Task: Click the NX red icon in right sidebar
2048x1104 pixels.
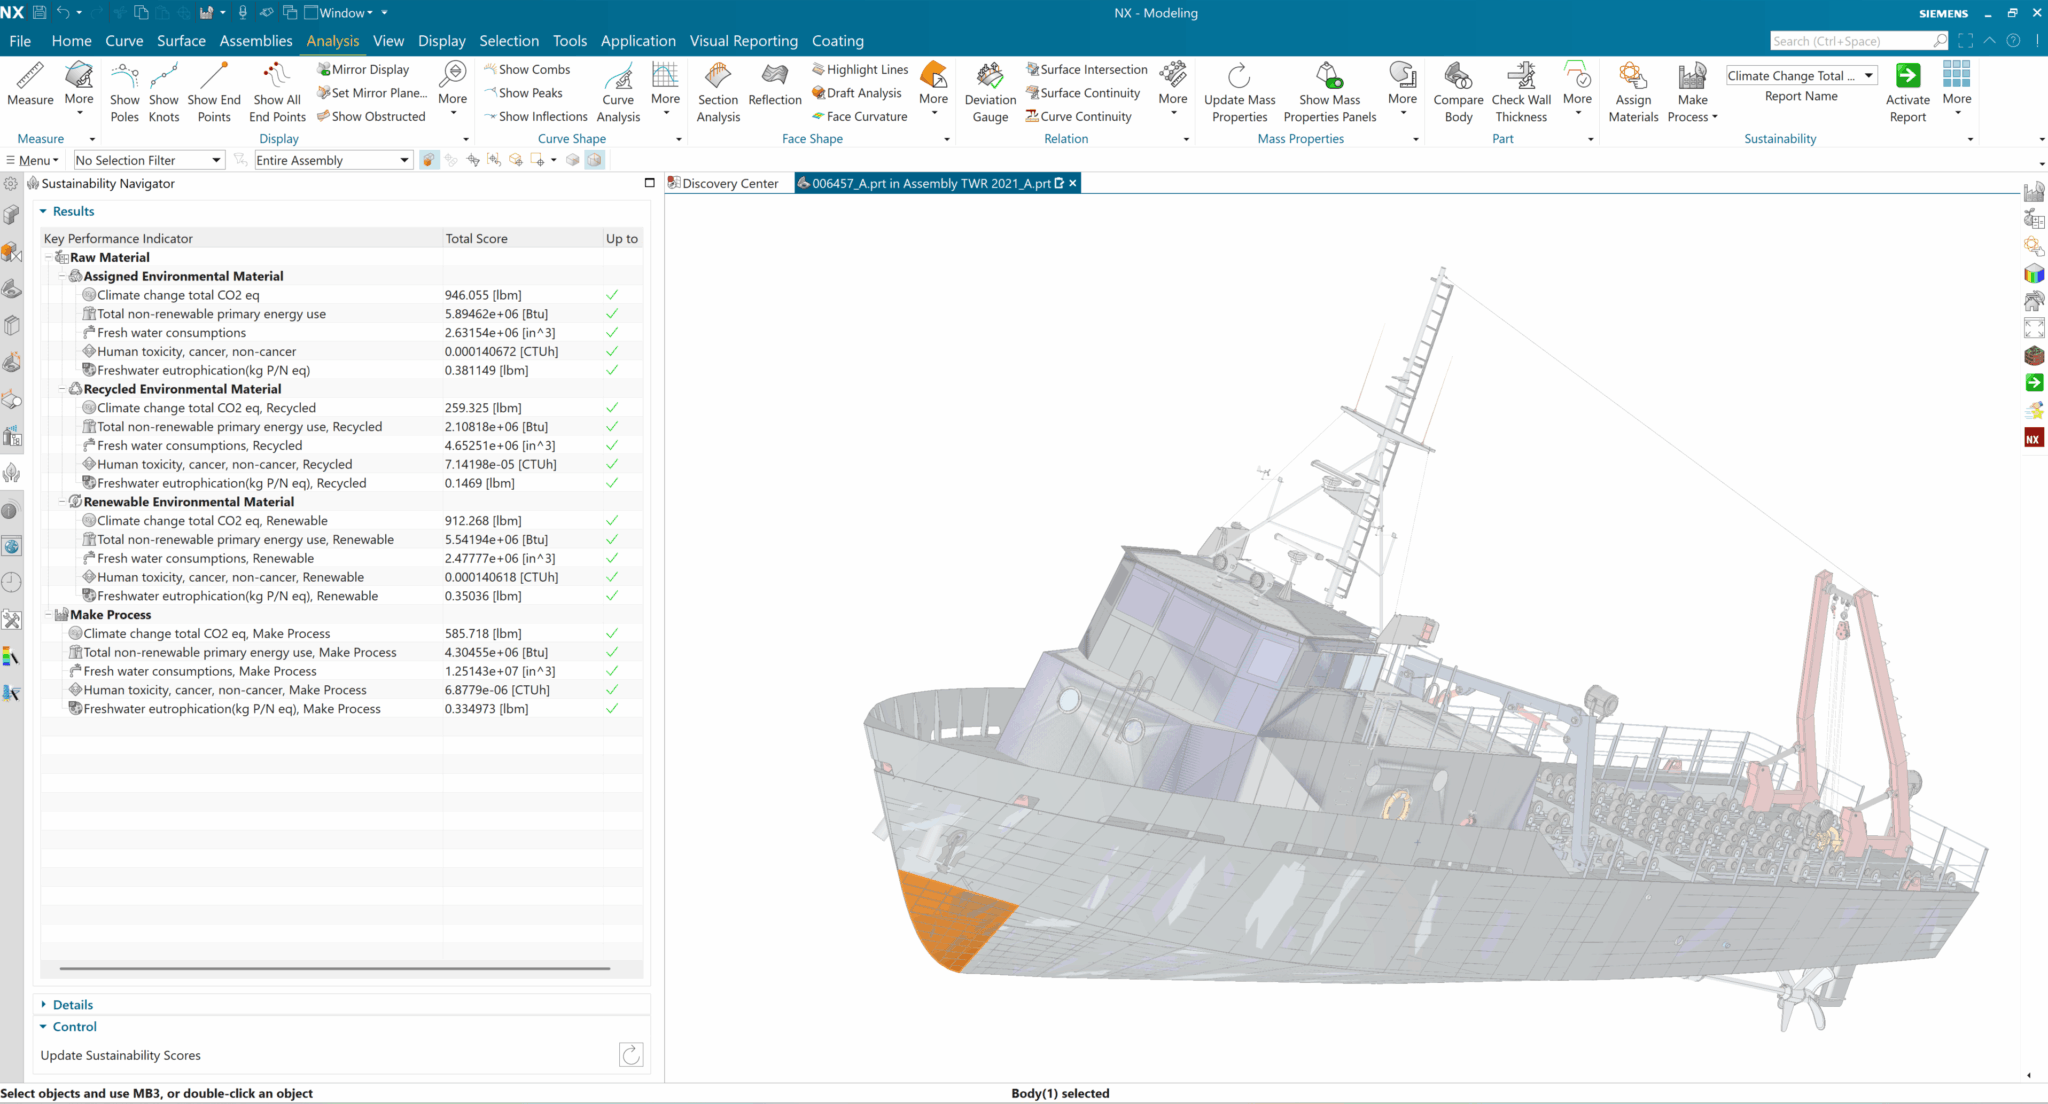Action: pyautogui.click(x=2033, y=438)
